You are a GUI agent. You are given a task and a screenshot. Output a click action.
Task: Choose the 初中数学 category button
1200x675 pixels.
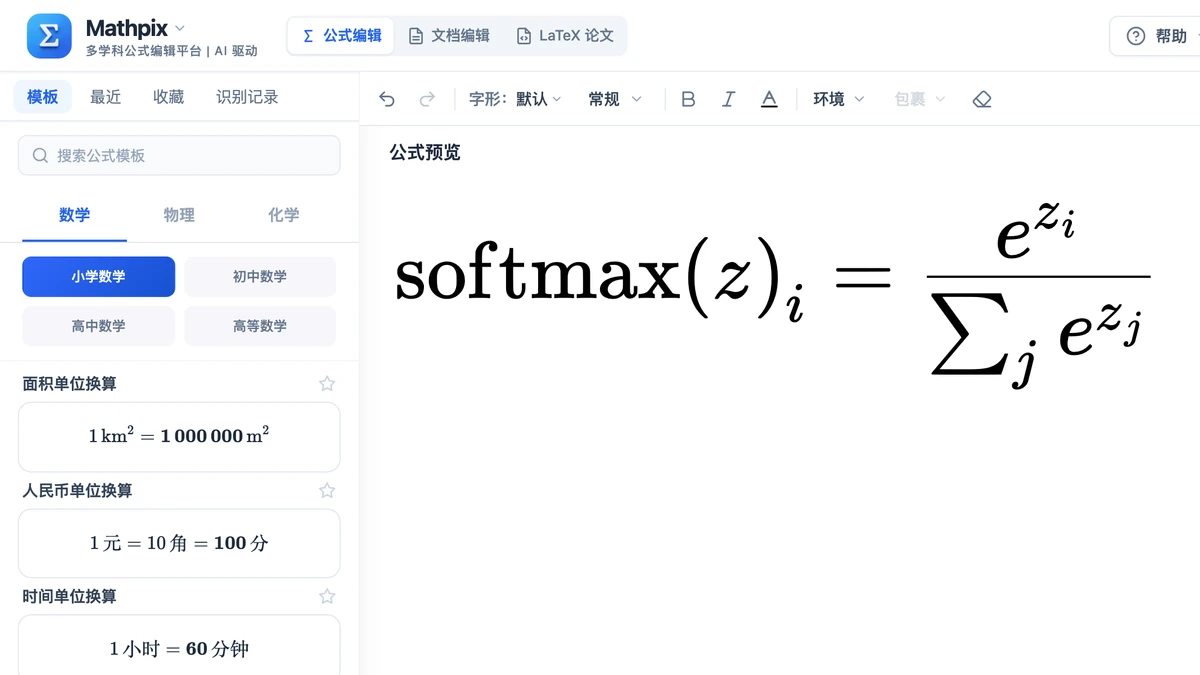[x=260, y=277]
